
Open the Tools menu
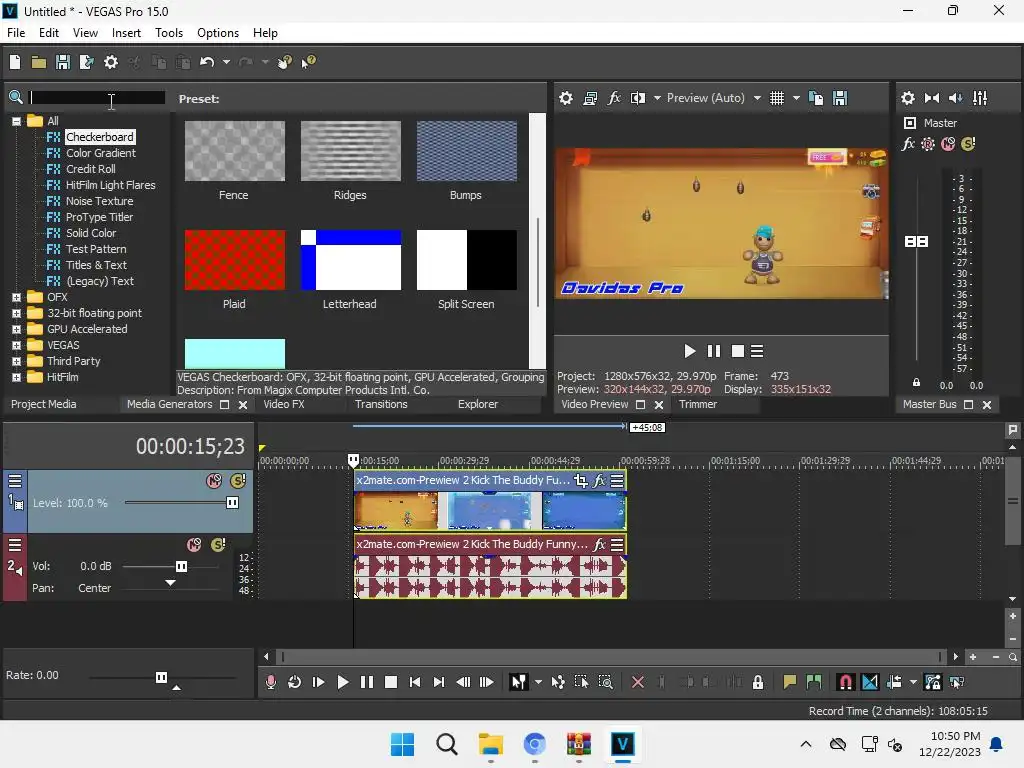(x=168, y=33)
